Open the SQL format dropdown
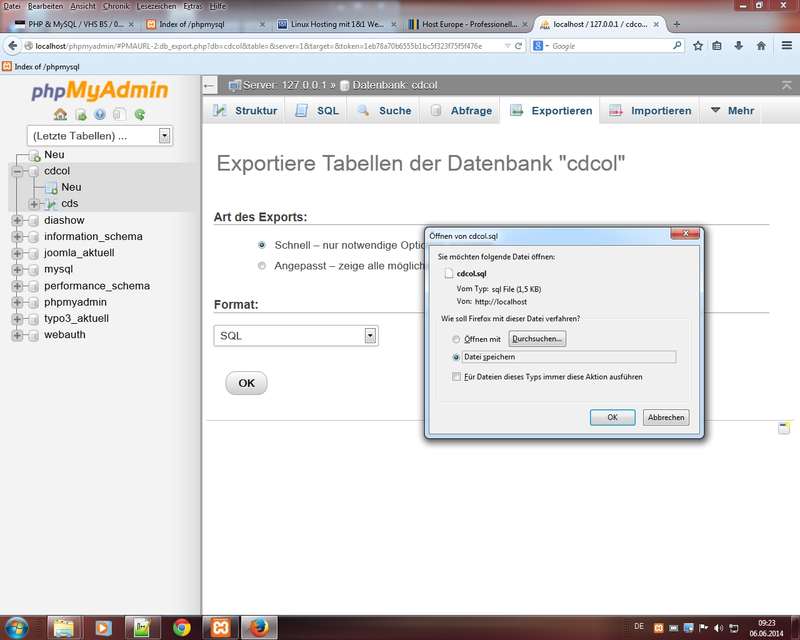Viewport: 800px width, 640px height. click(x=296, y=336)
